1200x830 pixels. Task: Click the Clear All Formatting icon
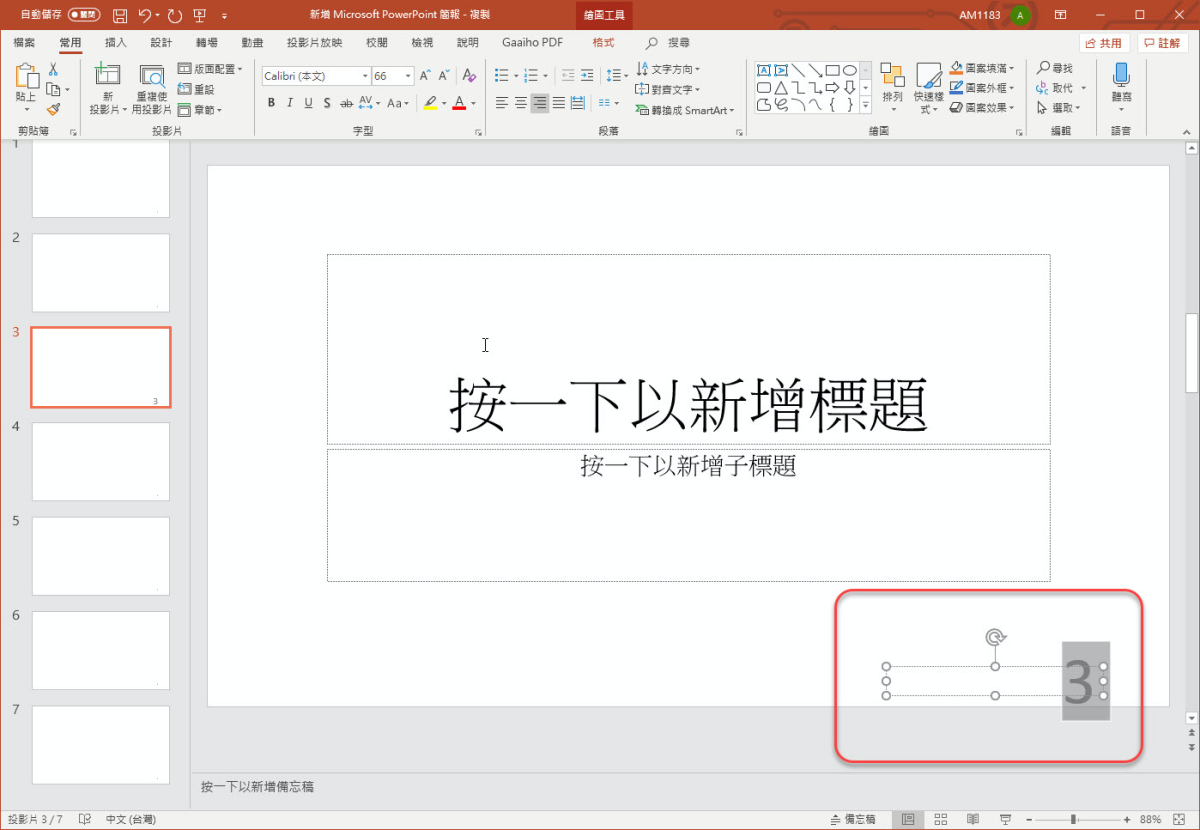pos(469,76)
